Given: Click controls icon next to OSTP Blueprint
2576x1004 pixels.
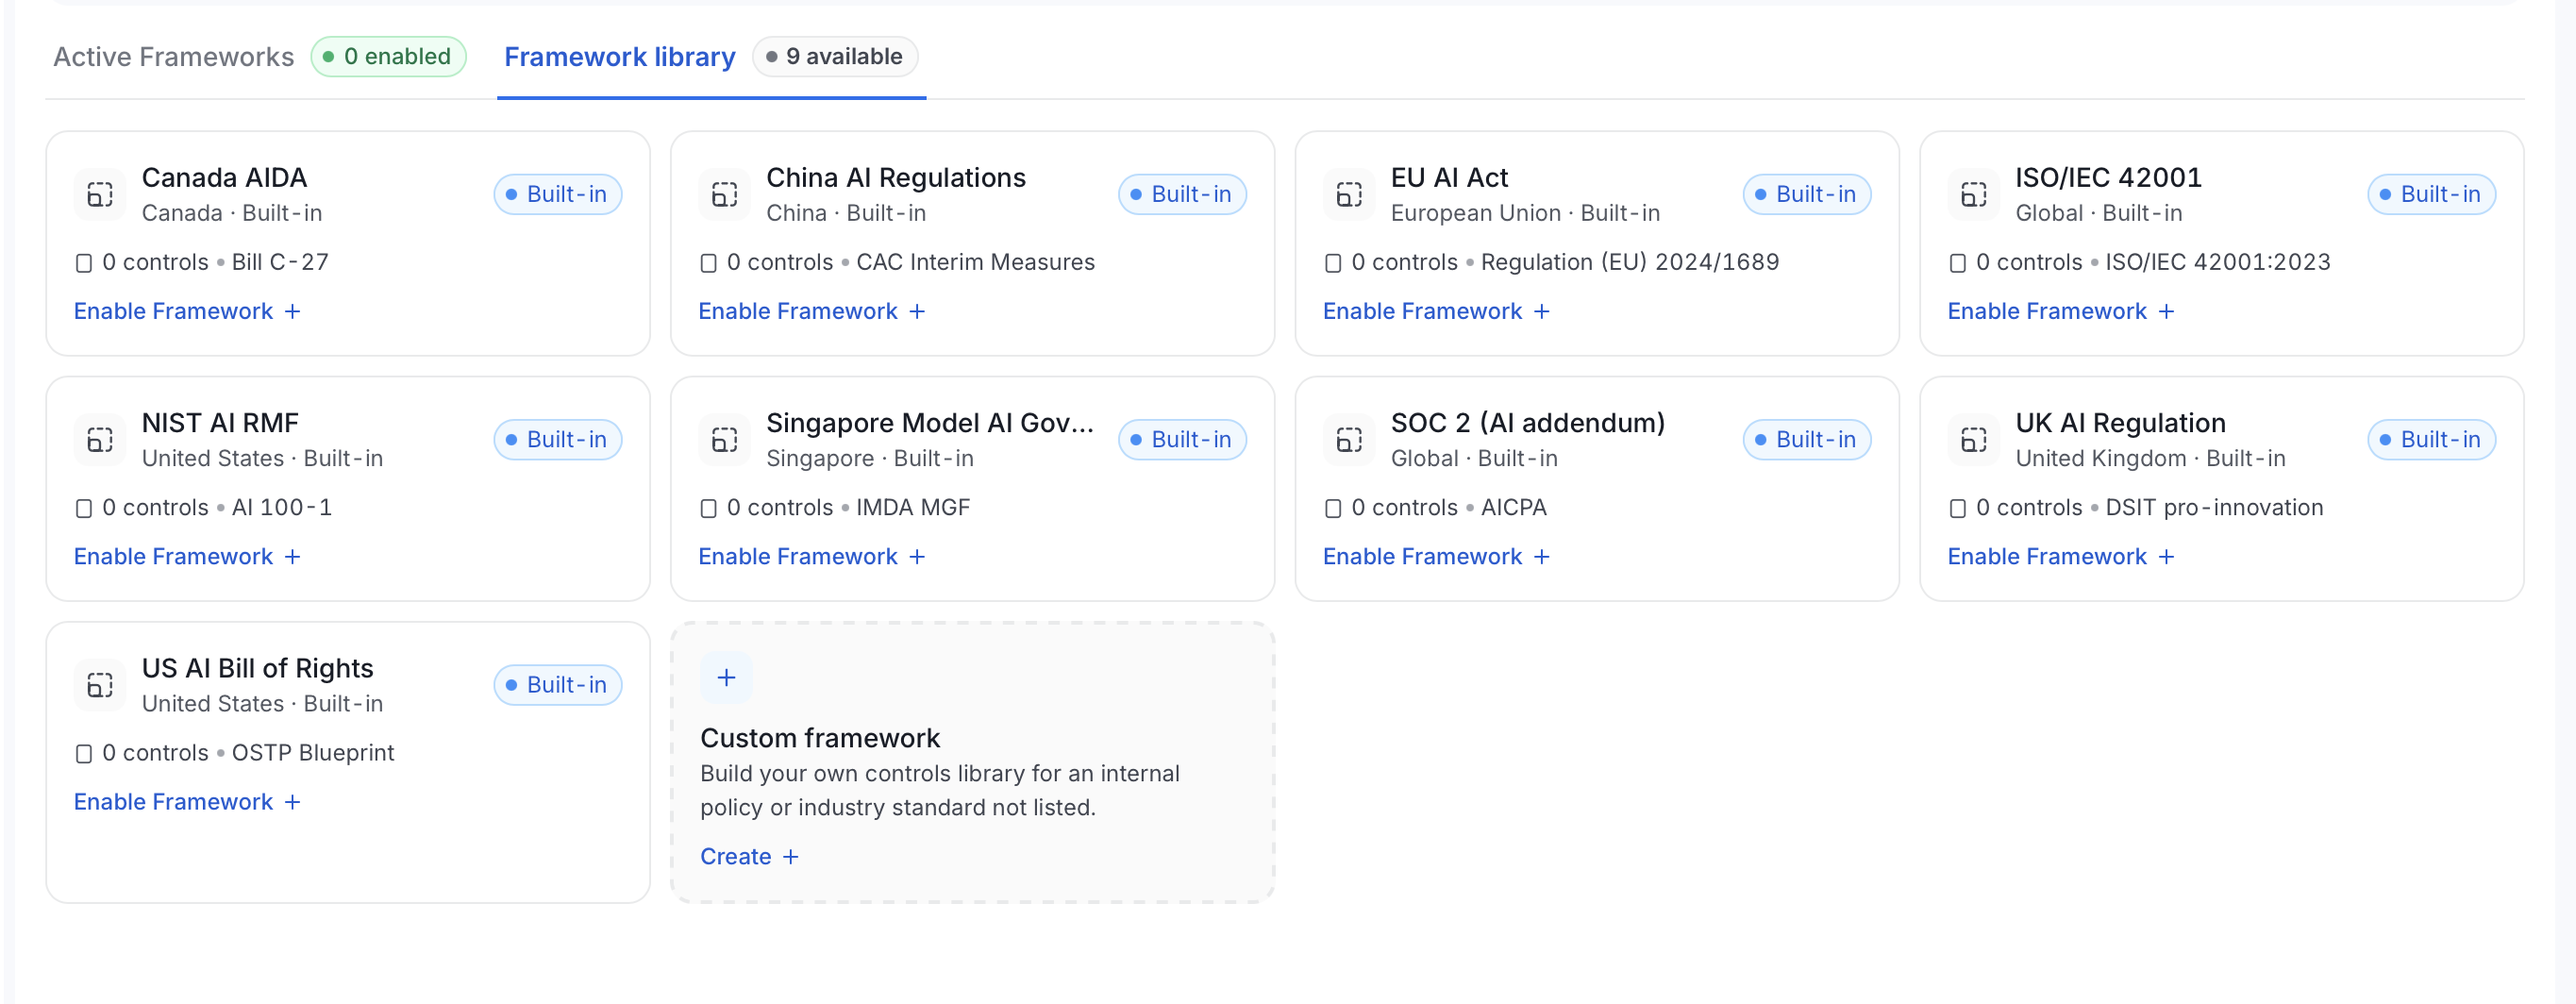Looking at the screenshot, I should coord(84,754).
